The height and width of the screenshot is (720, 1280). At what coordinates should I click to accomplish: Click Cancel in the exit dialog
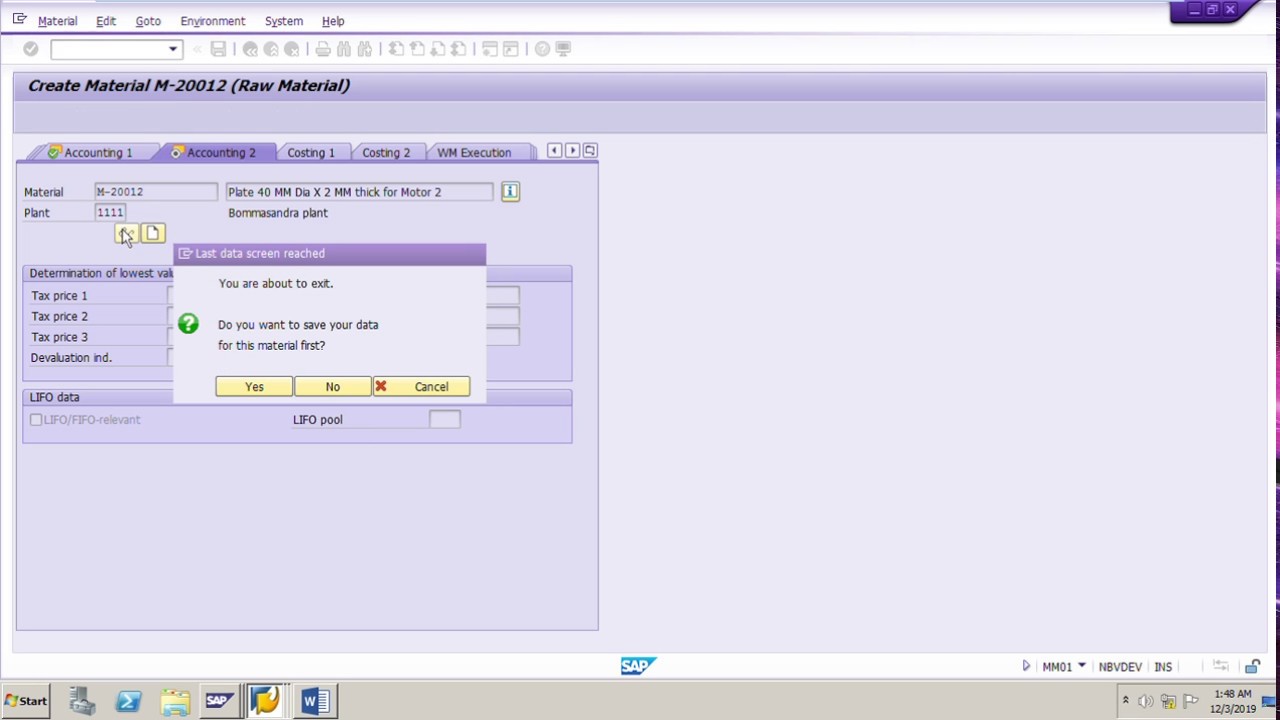tap(421, 387)
